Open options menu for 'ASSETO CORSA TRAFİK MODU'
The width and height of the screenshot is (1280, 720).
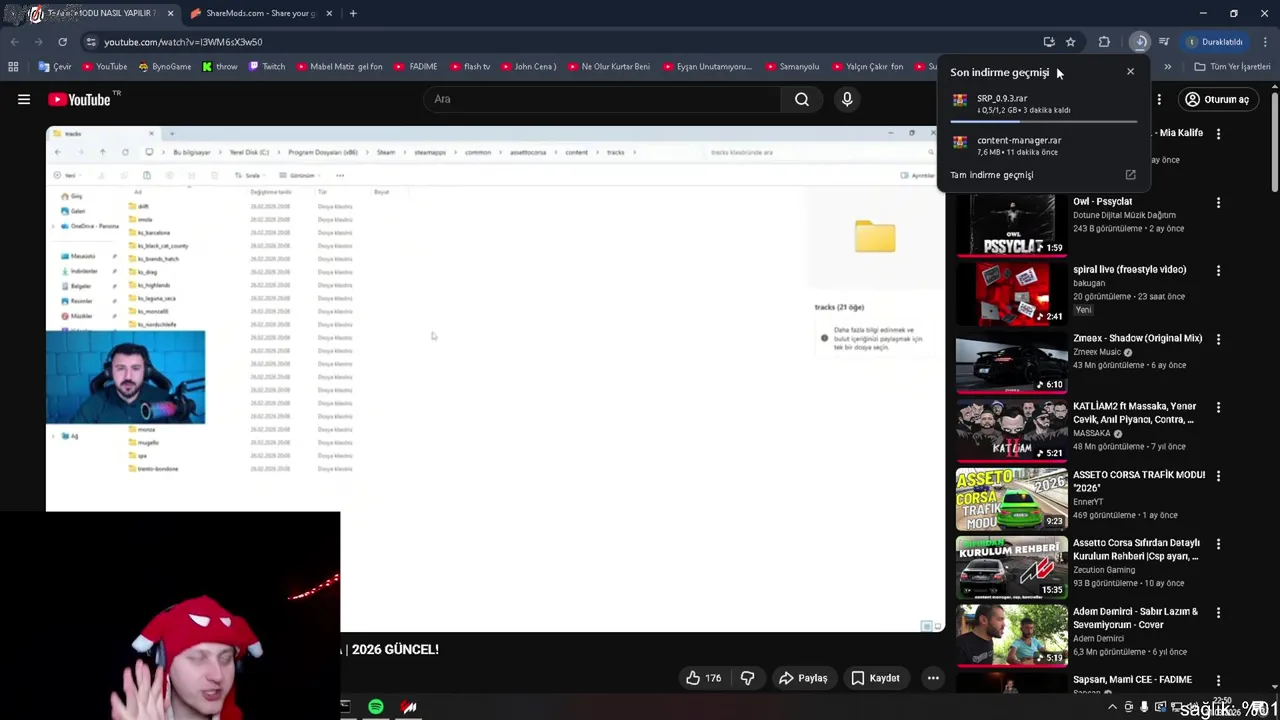tap(1218, 477)
